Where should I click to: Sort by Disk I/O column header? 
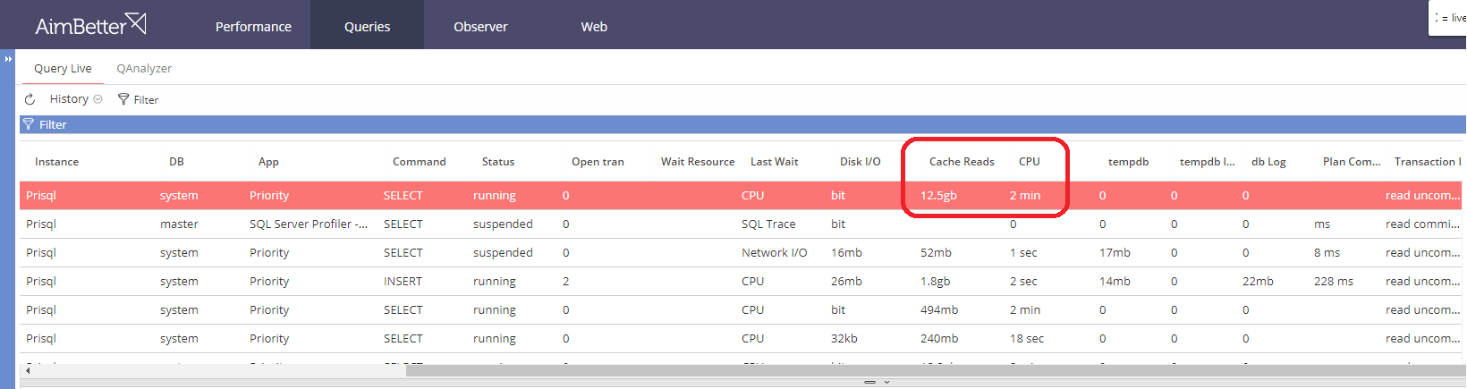860,161
